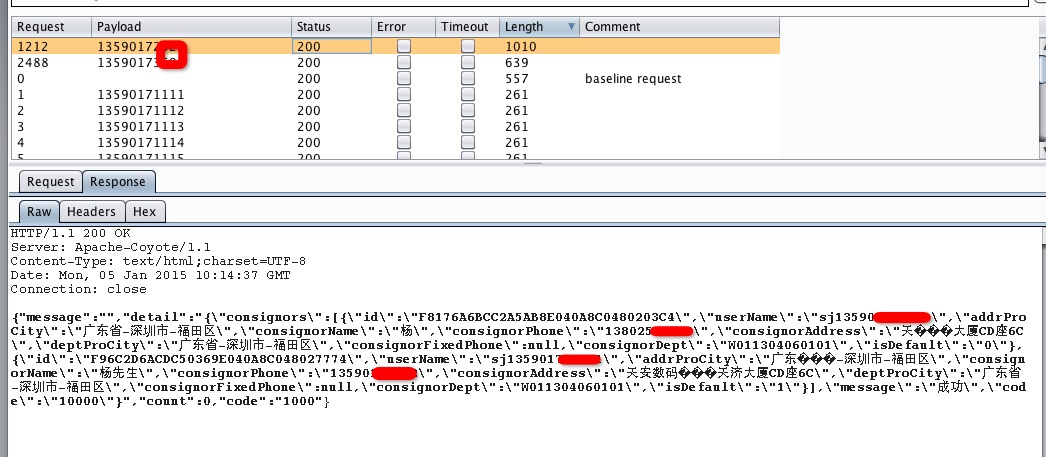Click length value 557

(x=517, y=79)
